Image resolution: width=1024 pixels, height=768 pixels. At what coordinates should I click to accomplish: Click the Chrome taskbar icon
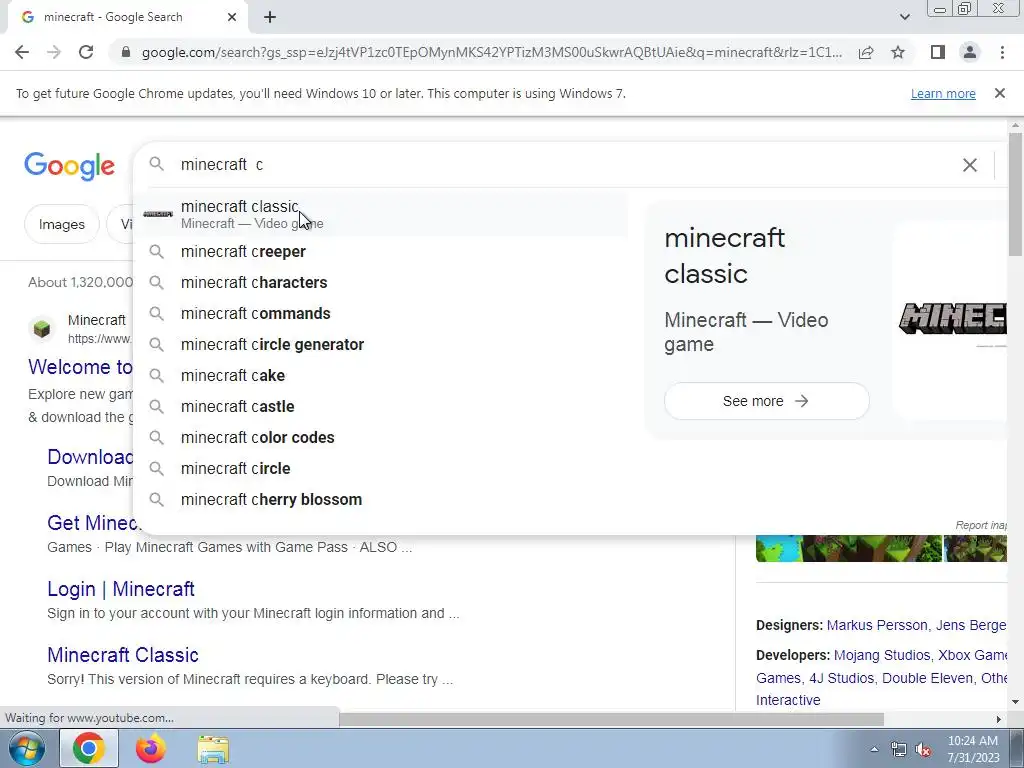pyautogui.click(x=89, y=748)
